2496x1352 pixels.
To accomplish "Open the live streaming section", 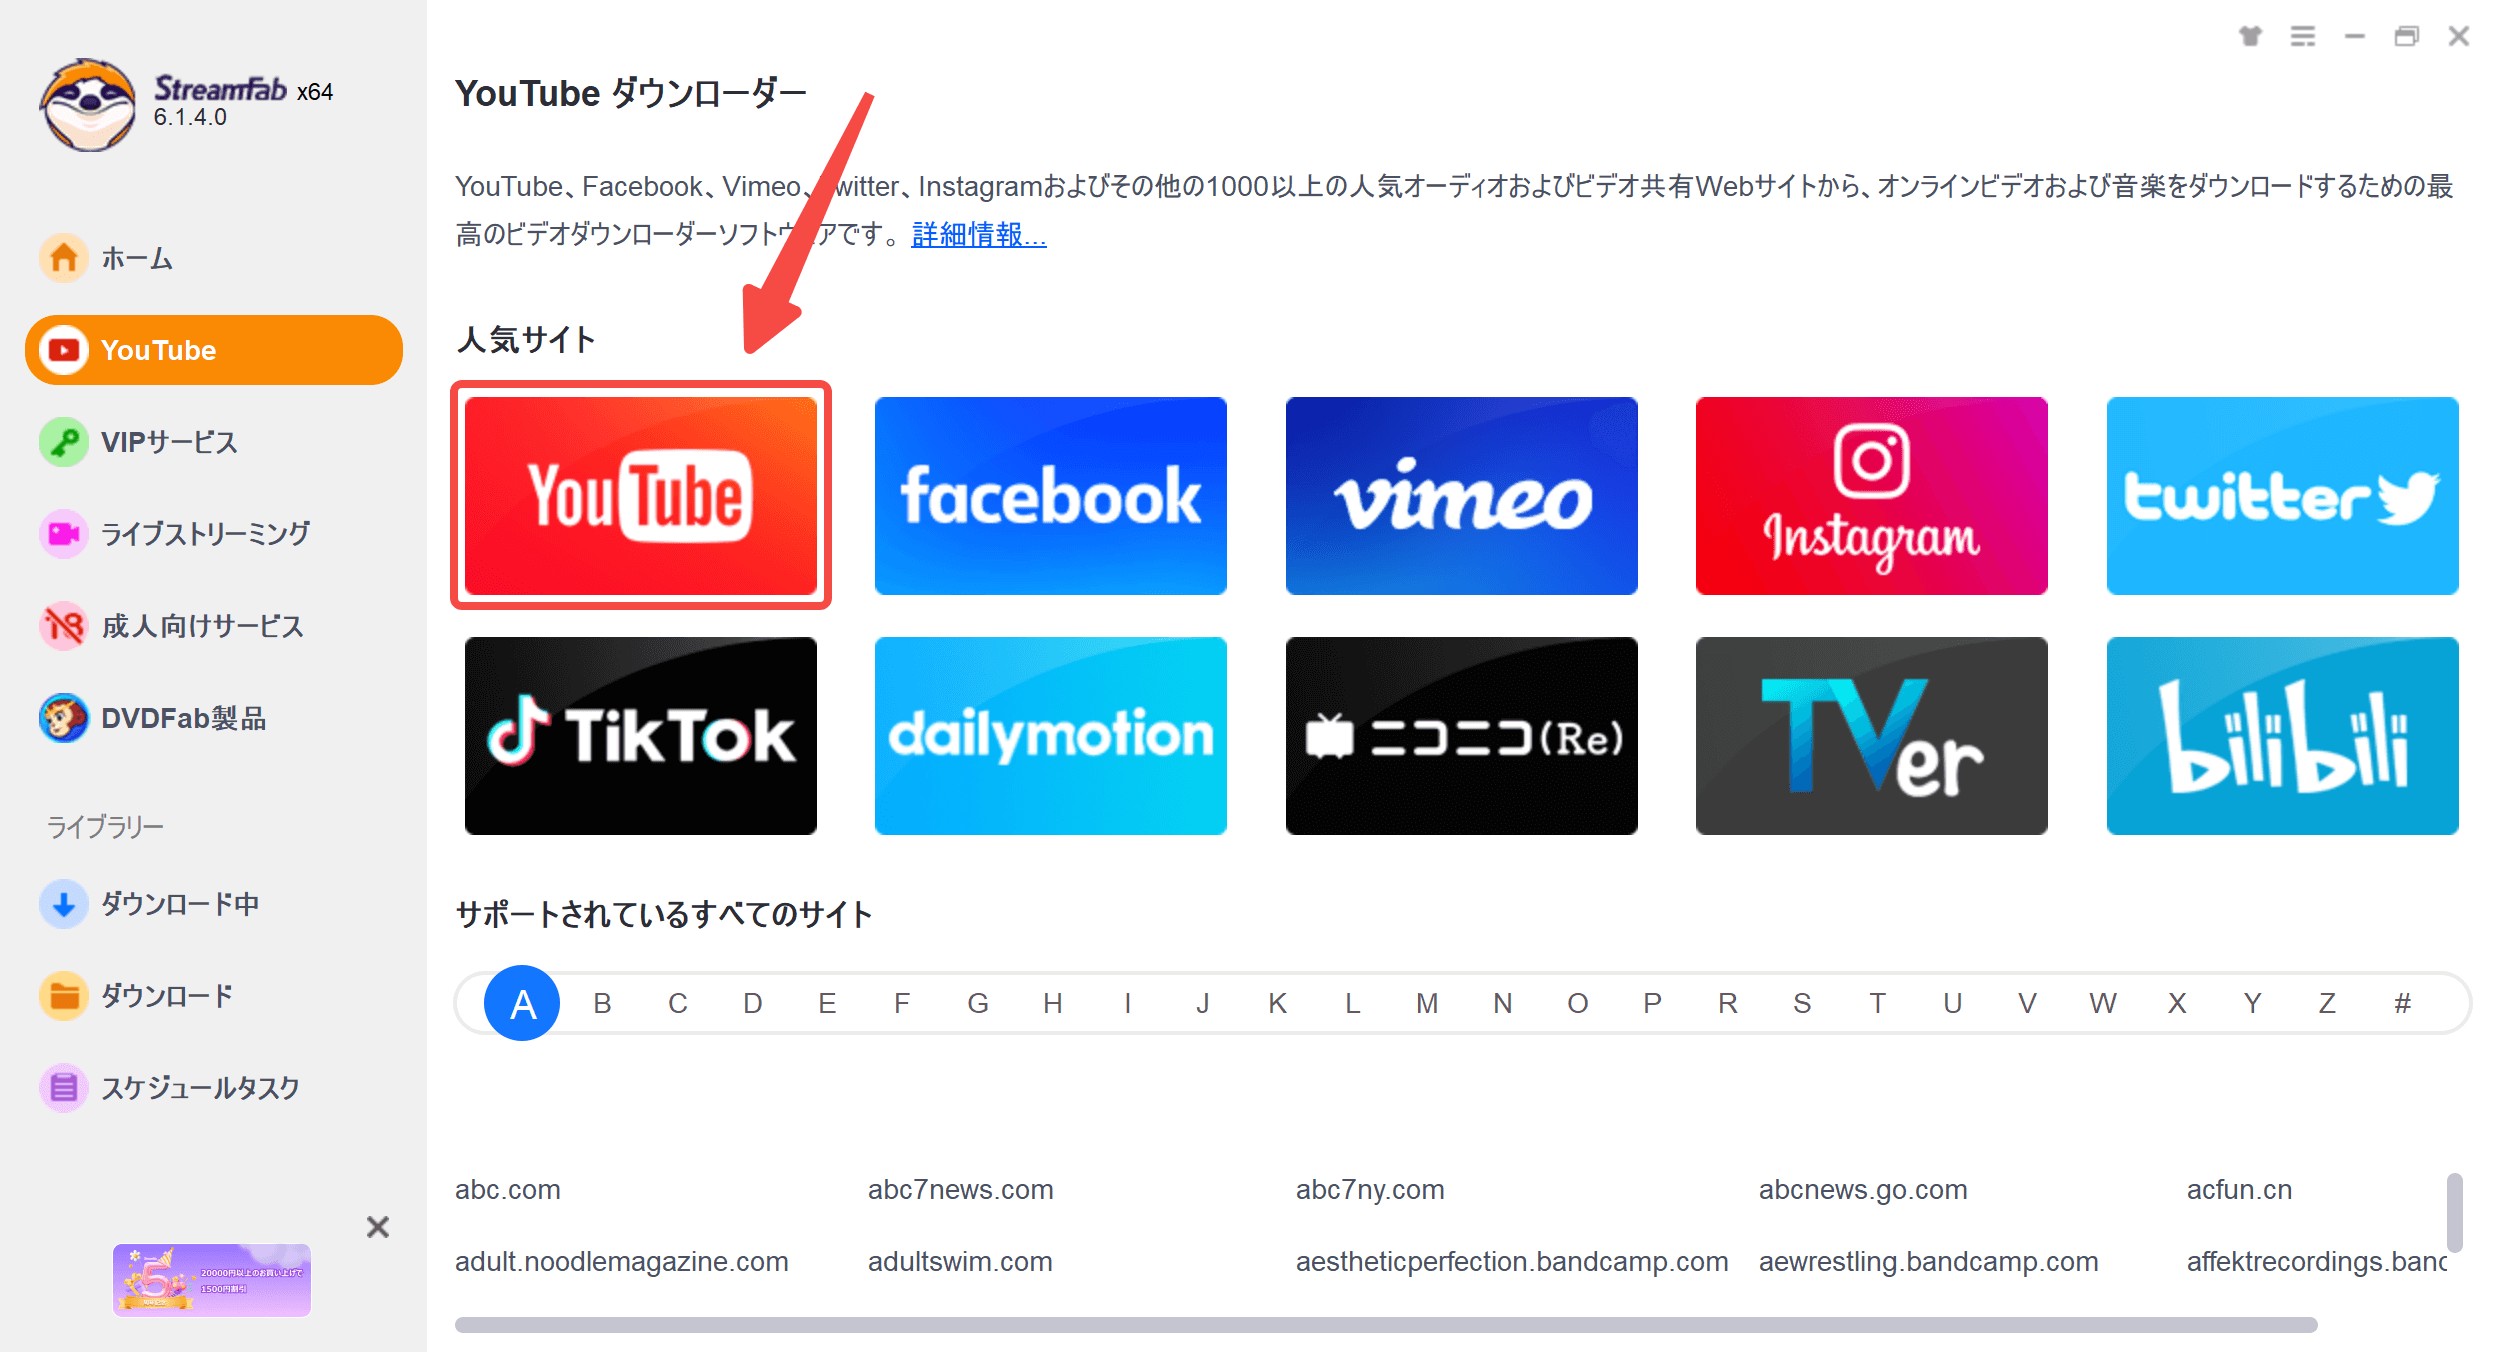I will pyautogui.click(x=176, y=534).
